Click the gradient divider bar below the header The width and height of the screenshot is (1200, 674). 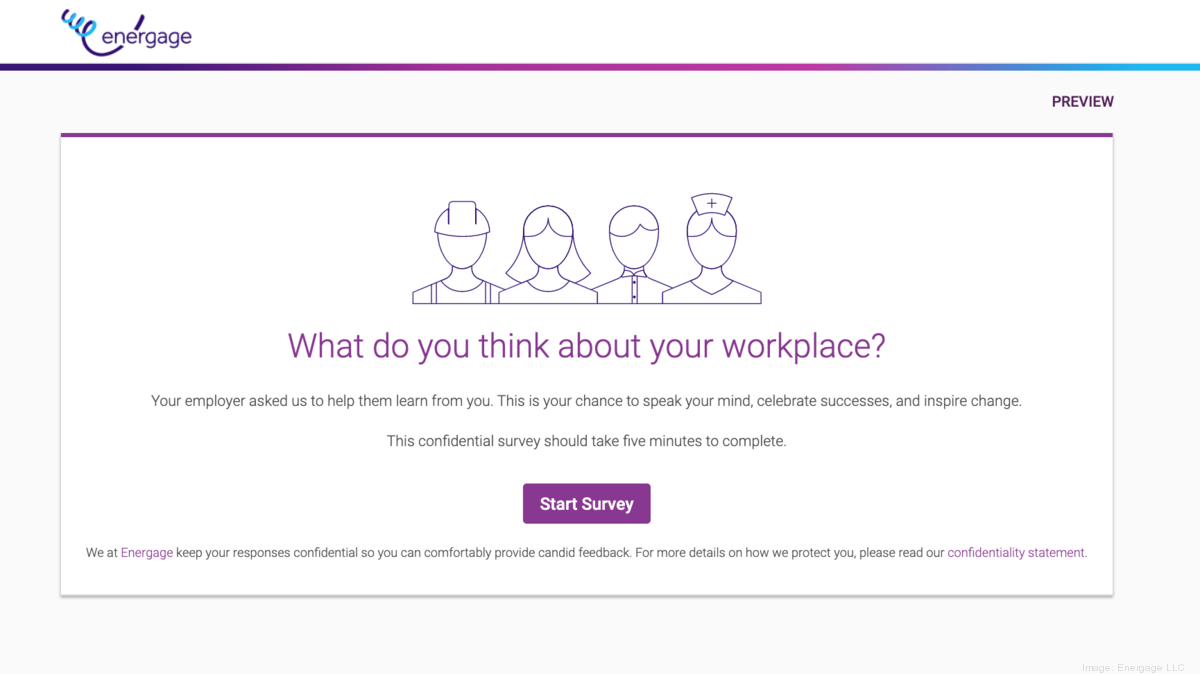600,69
